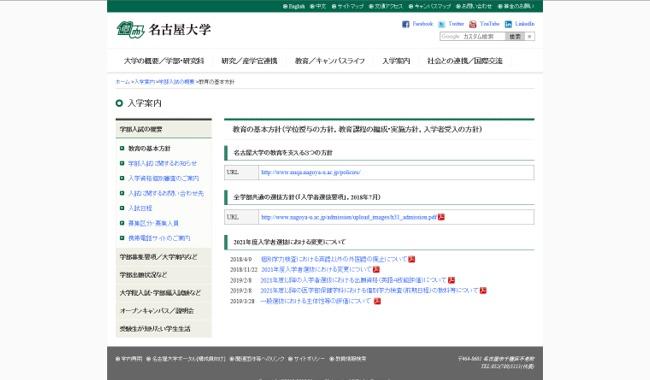Open the Facebook icon link

pos(406,24)
